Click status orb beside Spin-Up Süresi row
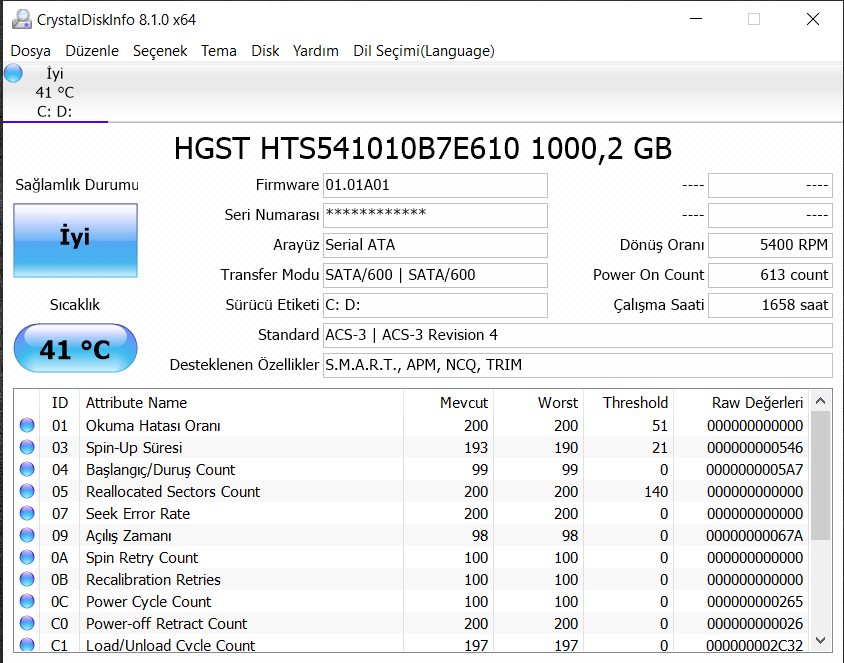This screenshot has height=663, width=844. (27, 448)
